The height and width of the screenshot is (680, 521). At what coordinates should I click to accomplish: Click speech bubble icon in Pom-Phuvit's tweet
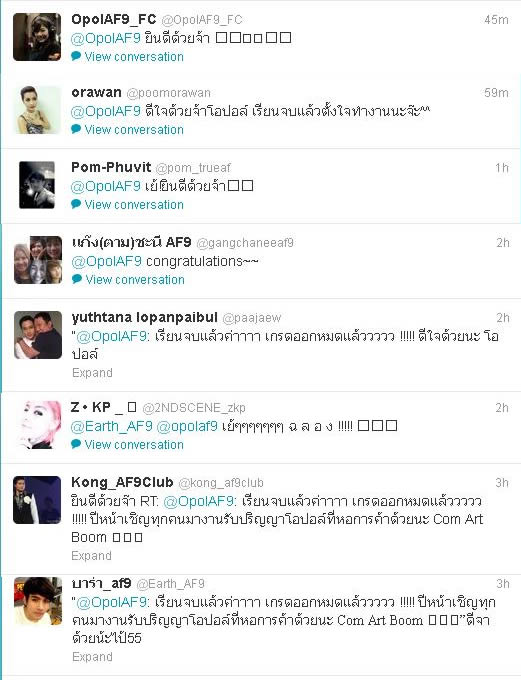pyautogui.click(x=76, y=204)
